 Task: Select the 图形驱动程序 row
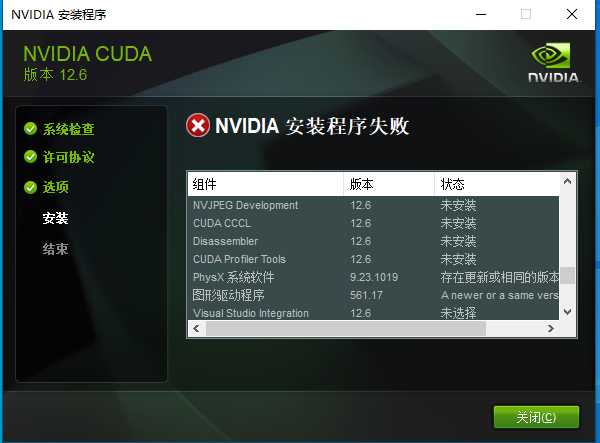coord(373,295)
